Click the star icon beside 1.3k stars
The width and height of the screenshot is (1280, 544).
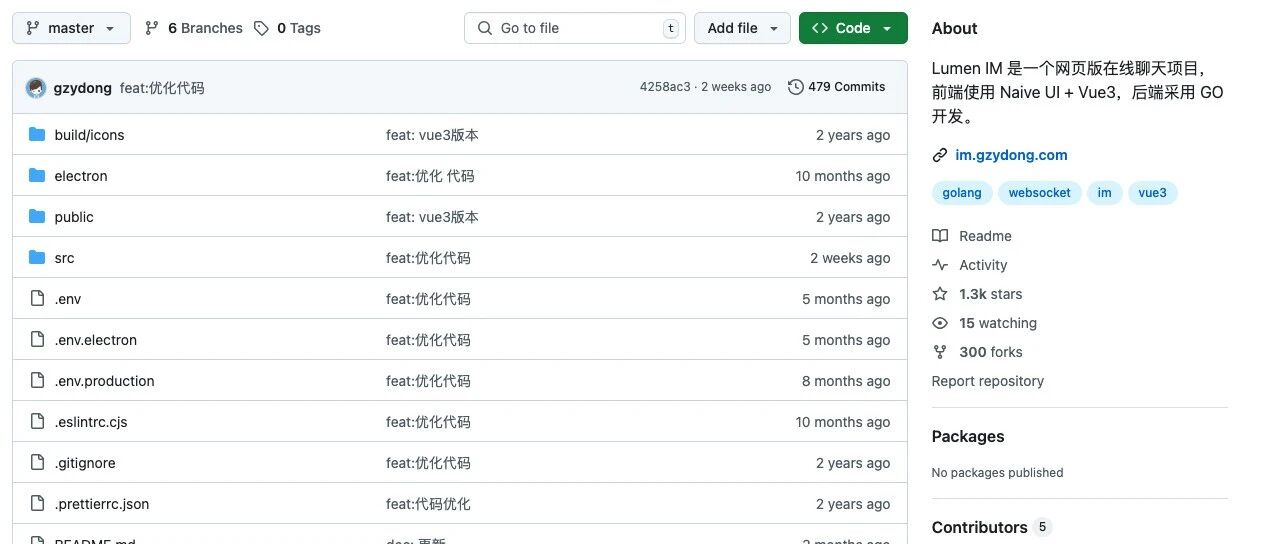point(940,294)
